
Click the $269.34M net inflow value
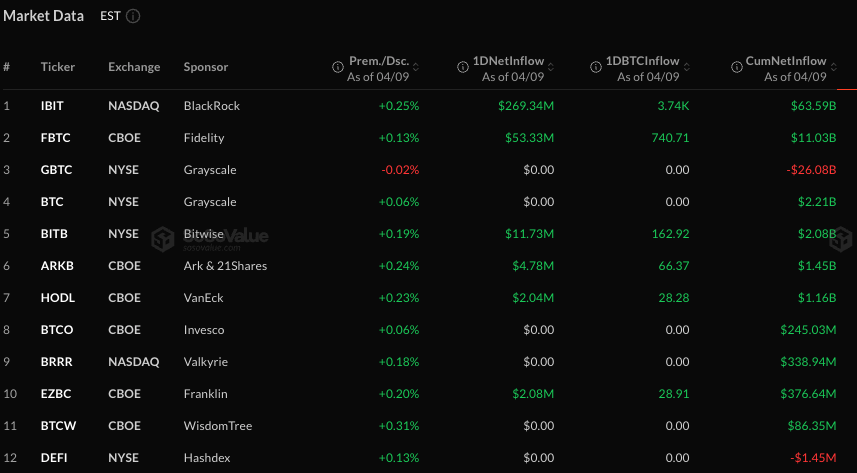(x=526, y=106)
